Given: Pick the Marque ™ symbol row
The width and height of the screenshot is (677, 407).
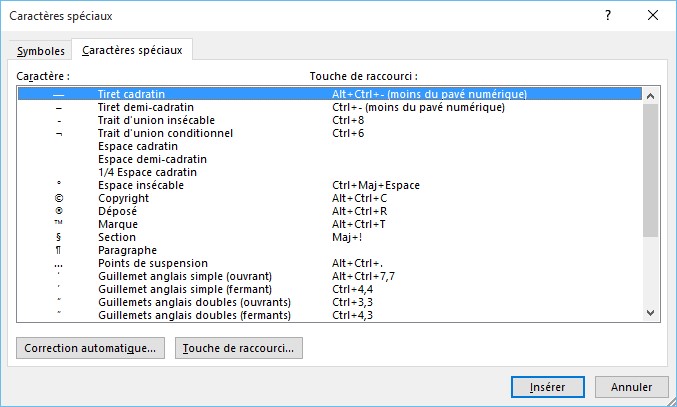Looking at the screenshot, I should click(118, 224).
